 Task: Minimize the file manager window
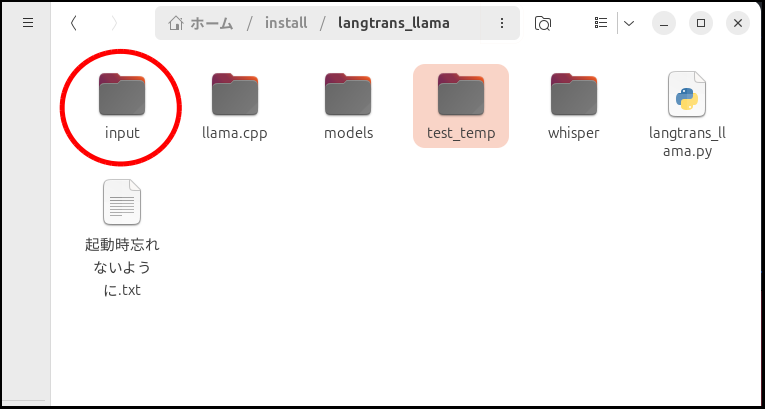tap(665, 22)
